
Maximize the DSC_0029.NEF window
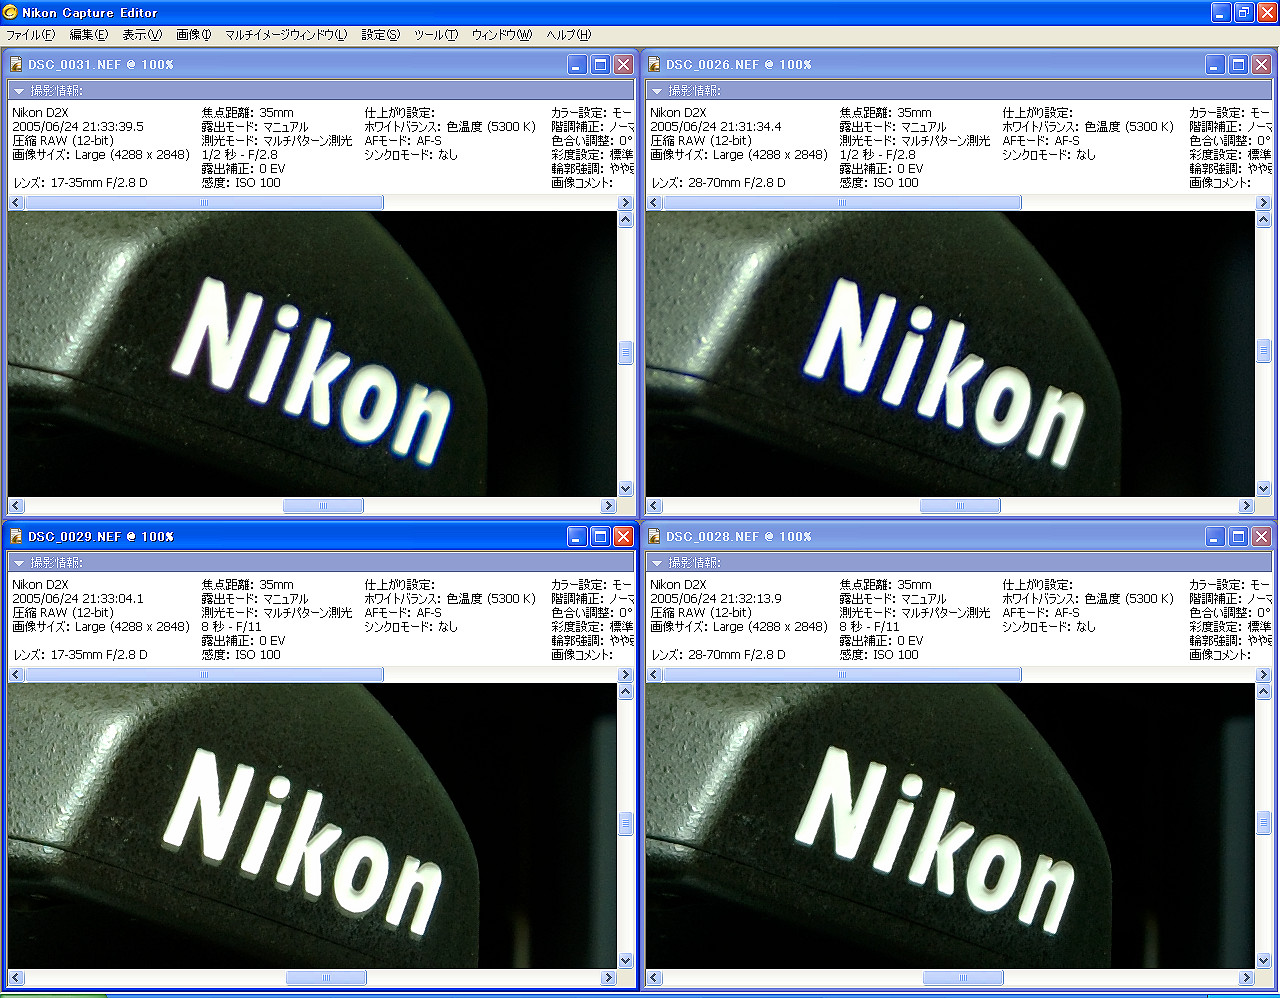600,536
